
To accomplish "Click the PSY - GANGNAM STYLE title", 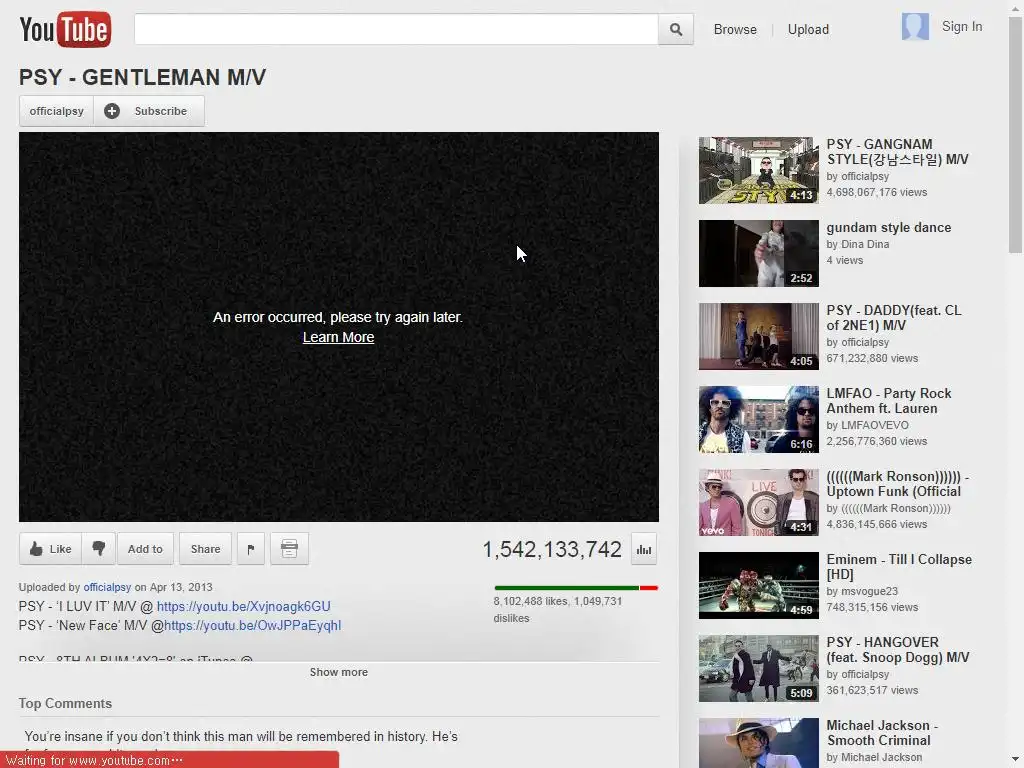I will point(897,152).
